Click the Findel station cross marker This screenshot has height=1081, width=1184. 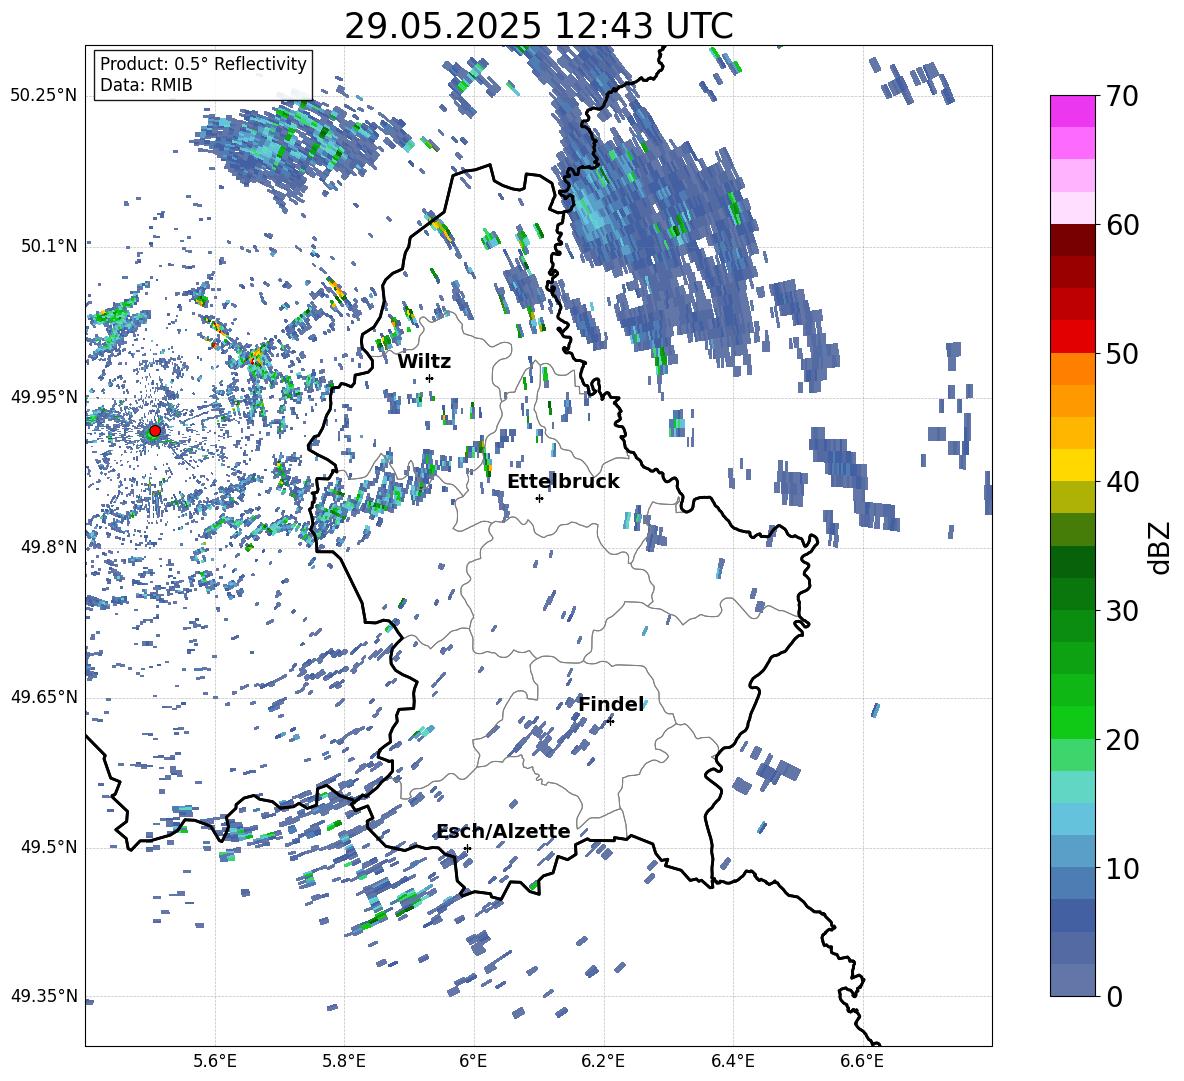pyautogui.click(x=610, y=722)
